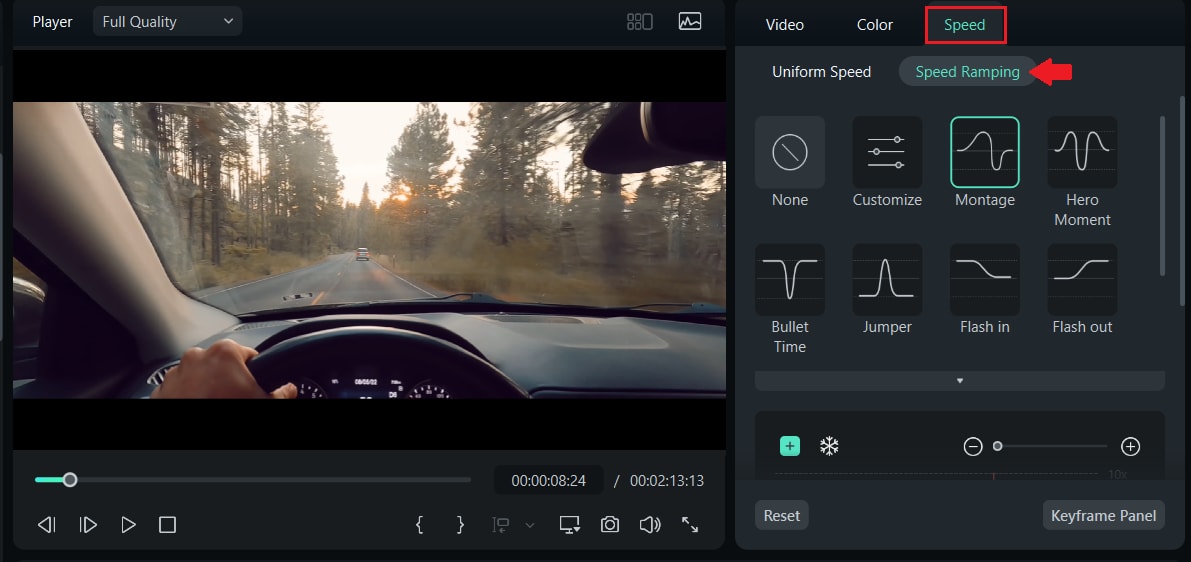Screen dimensions: 1191x562
Task: Choose the None speed preset
Action: (790, 153)
